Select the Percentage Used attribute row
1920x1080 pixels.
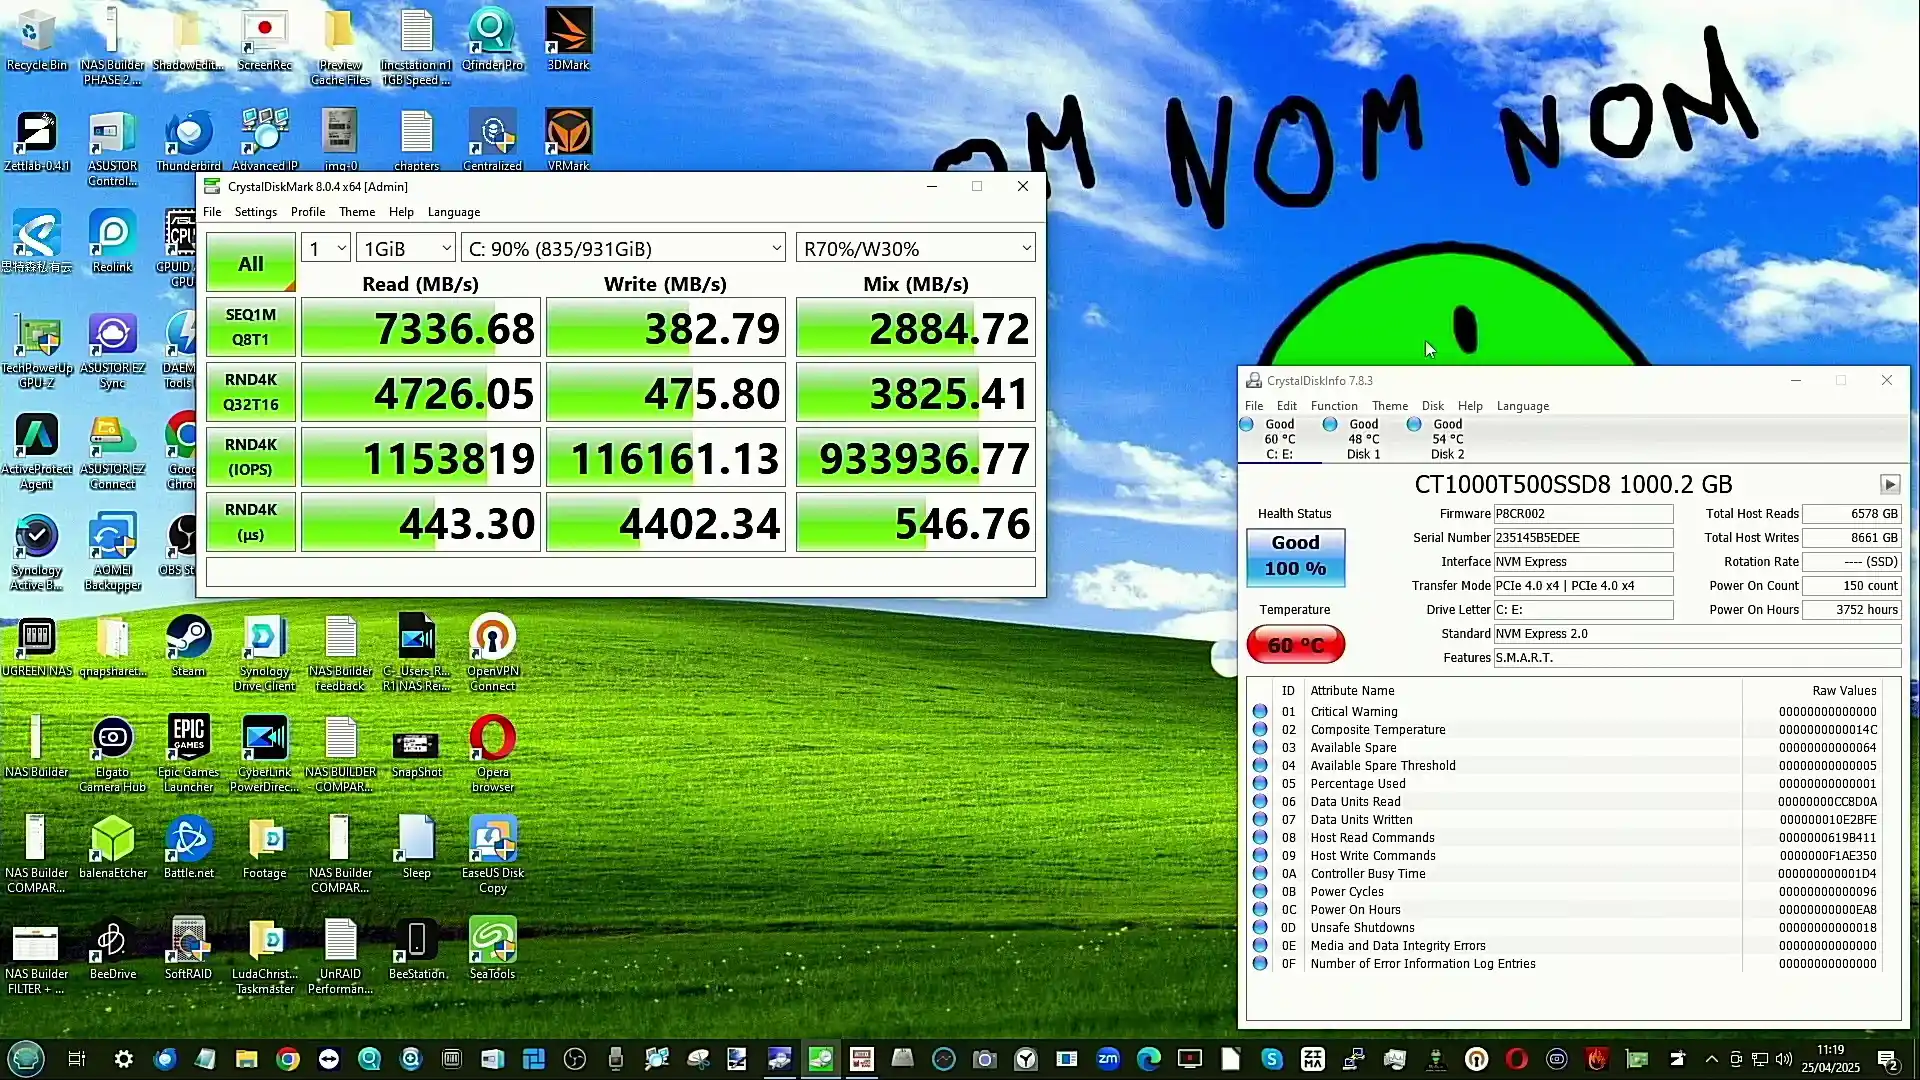pos(1567,784)
